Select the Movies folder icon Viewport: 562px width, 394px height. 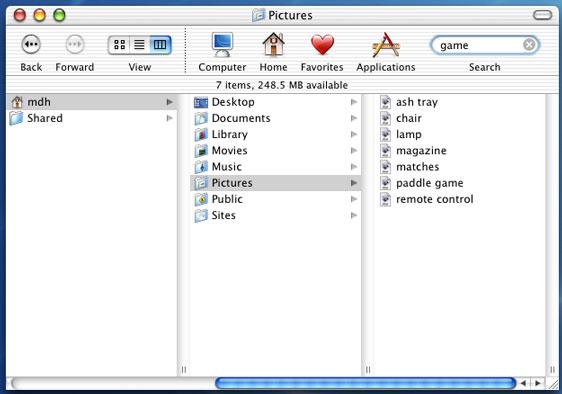(x=201, y=151)
